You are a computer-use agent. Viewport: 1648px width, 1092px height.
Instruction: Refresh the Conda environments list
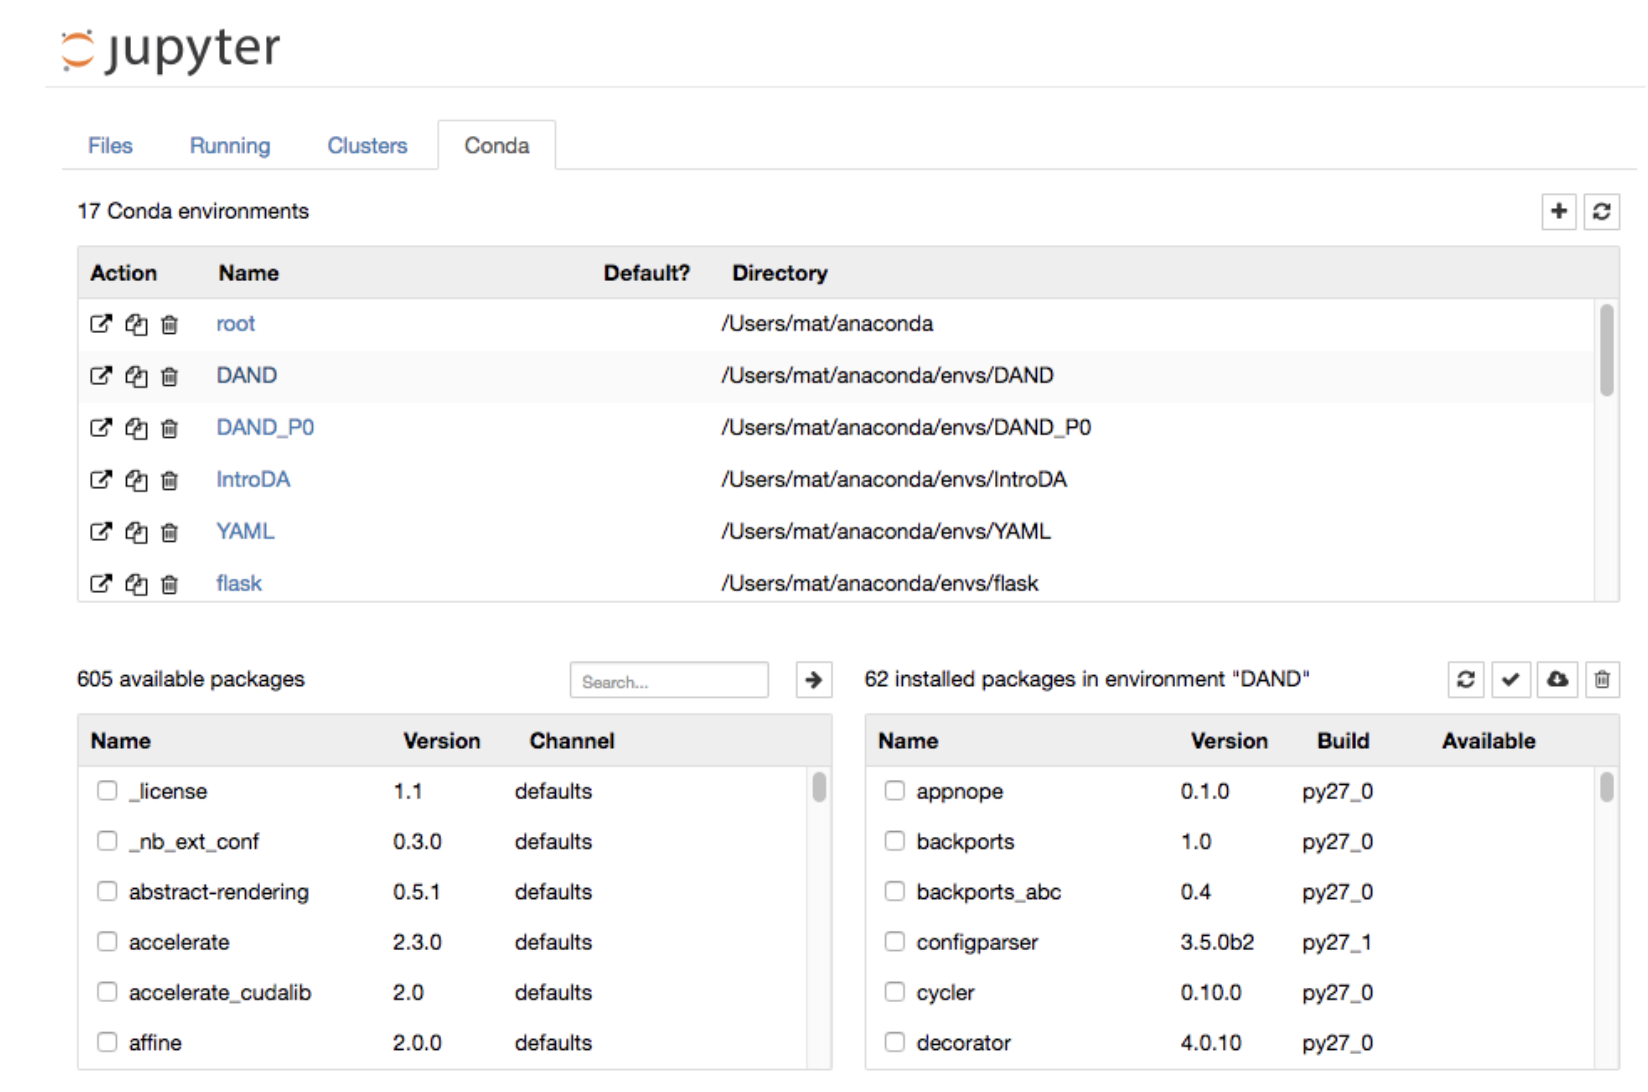pos(1601,211)
